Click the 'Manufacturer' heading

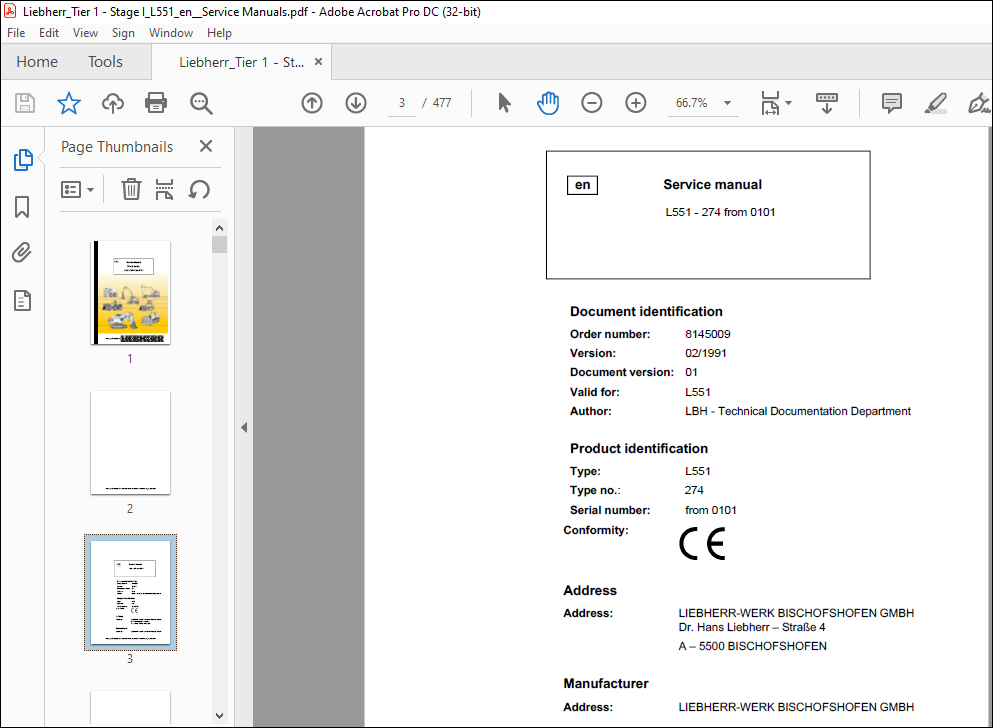click(x=605, y=683)
